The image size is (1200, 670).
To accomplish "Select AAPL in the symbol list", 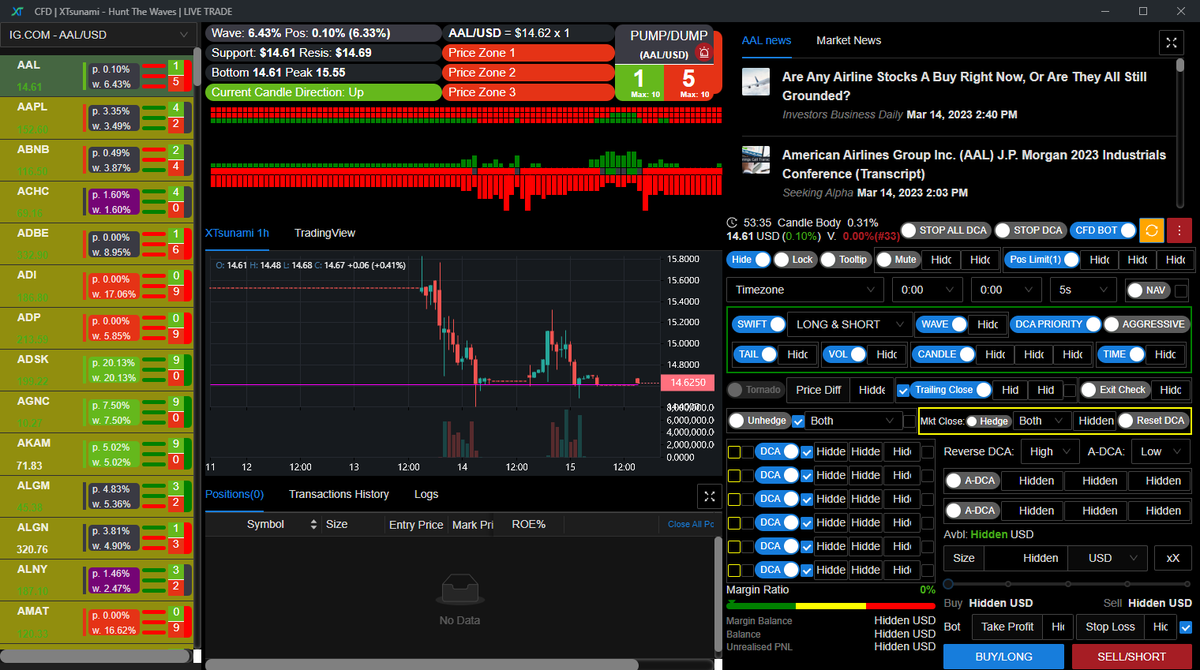I will click(x=98, y=118).
